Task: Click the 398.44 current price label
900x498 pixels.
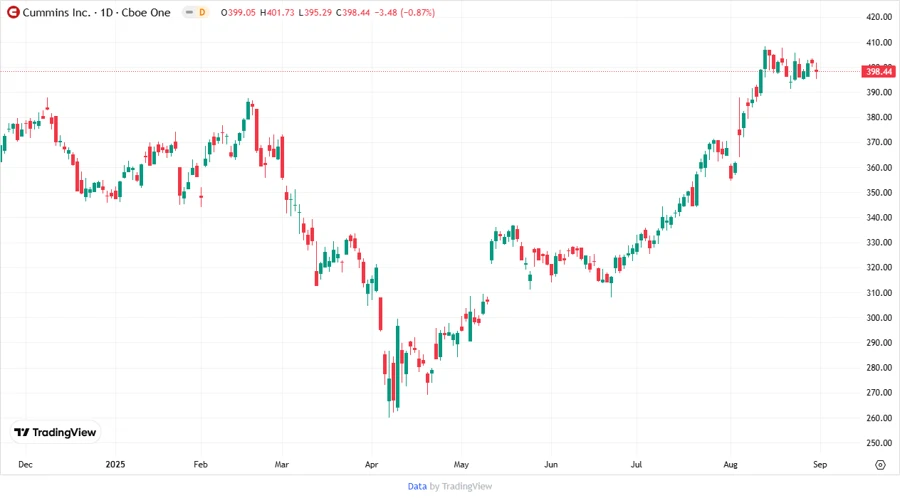Action: click(x=879, y=72)
